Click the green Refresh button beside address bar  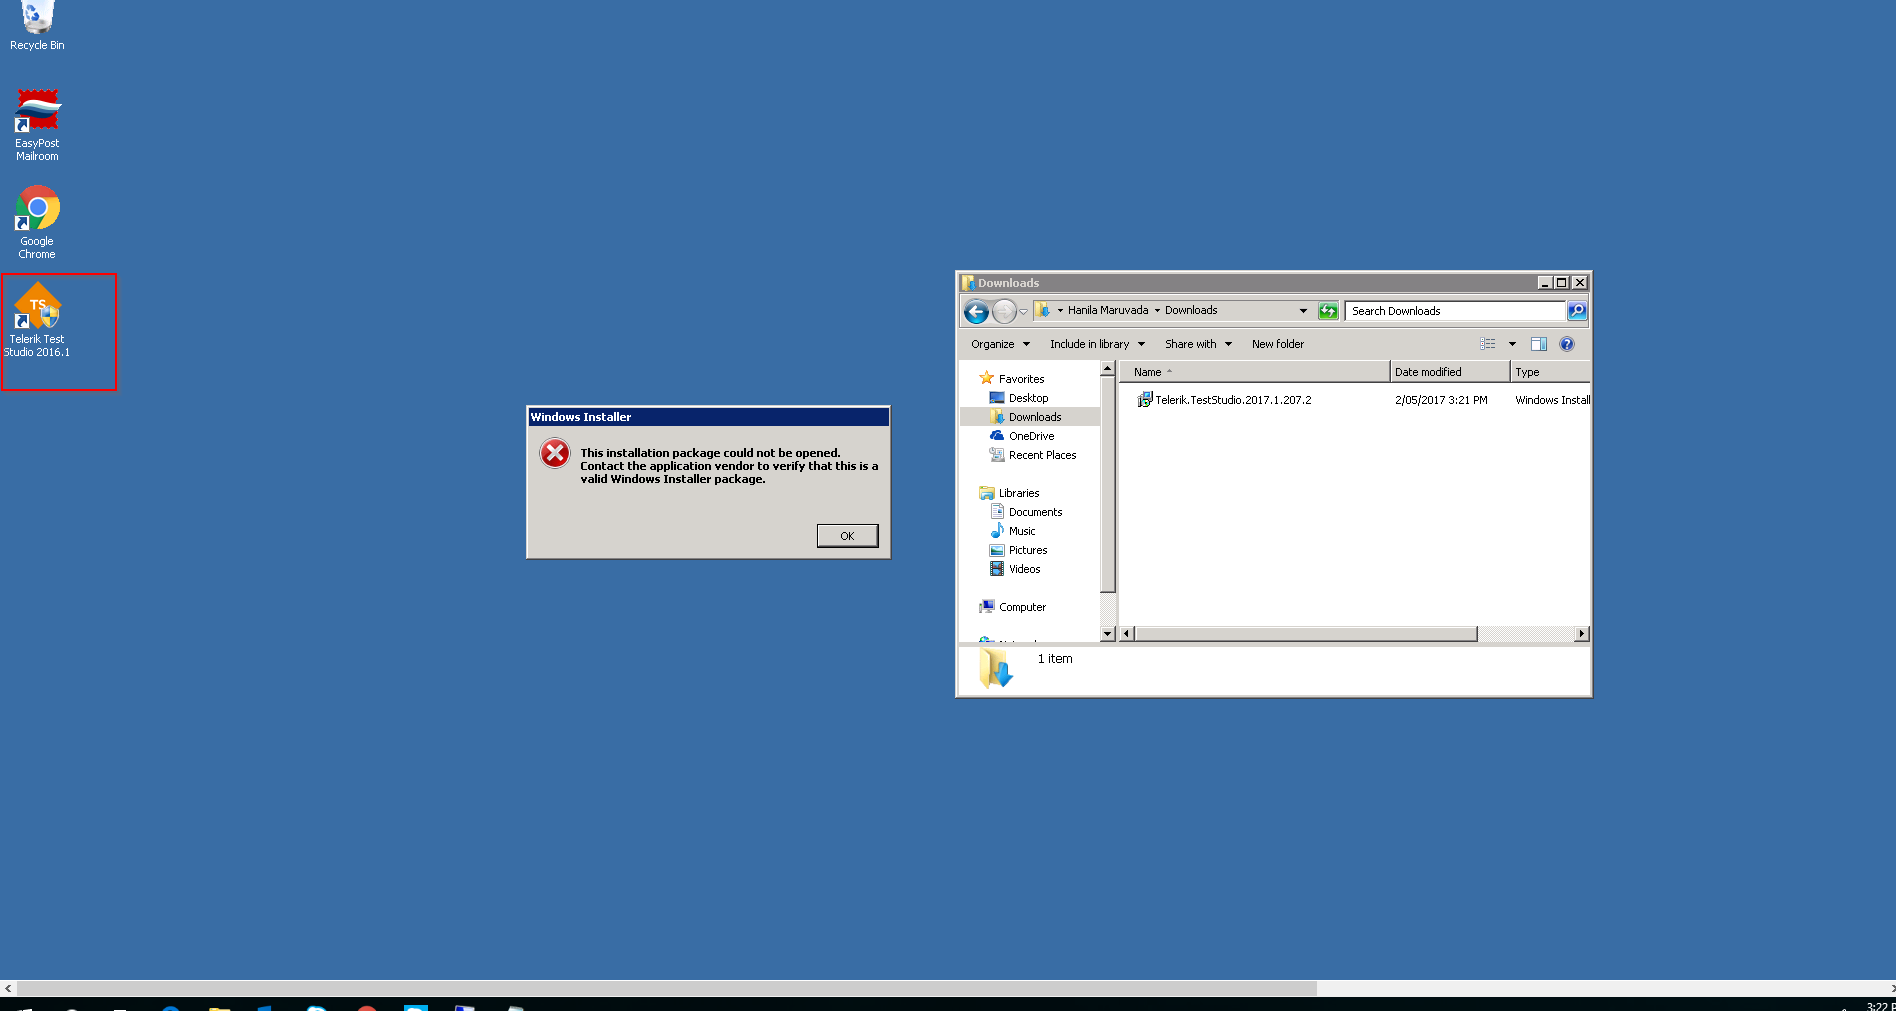1328,311
